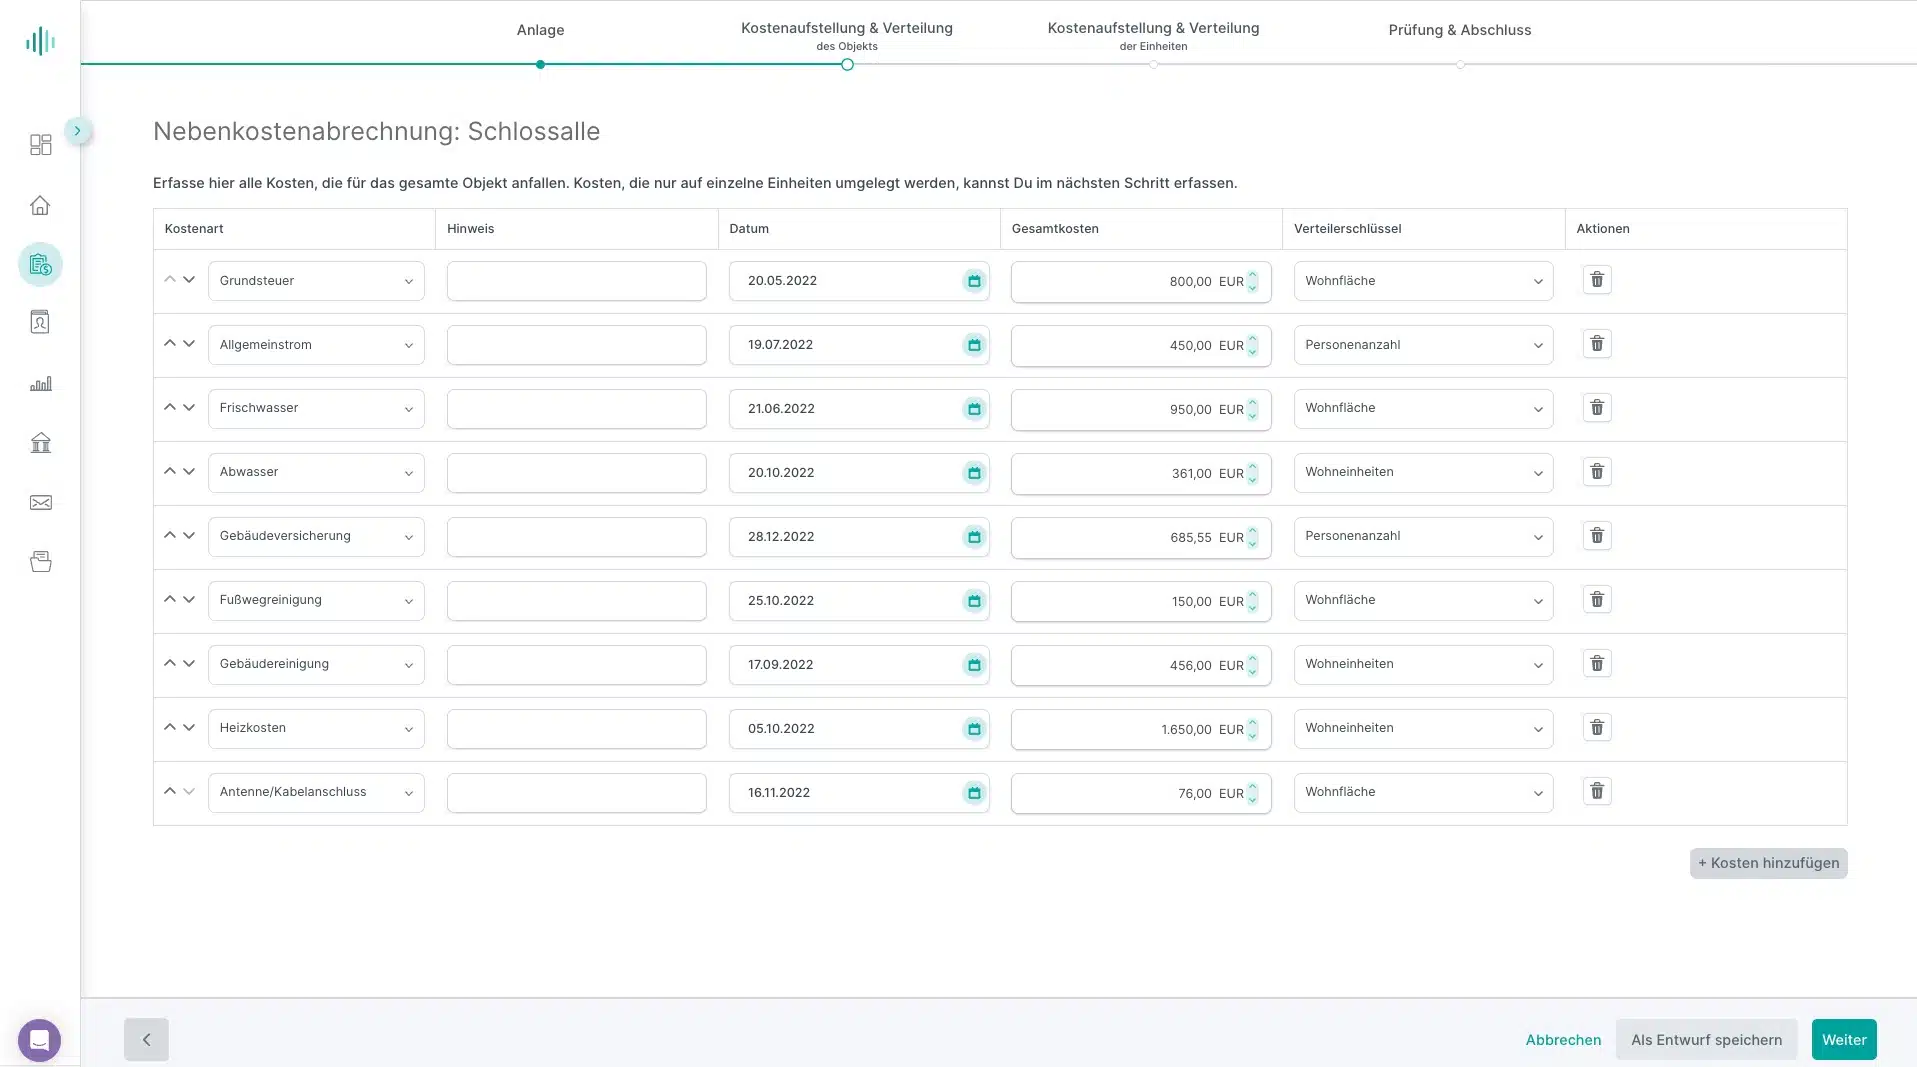The image size is (1917, 1067).
Task: Open the utility billing icon in sidebar
Action: (40, 265)
